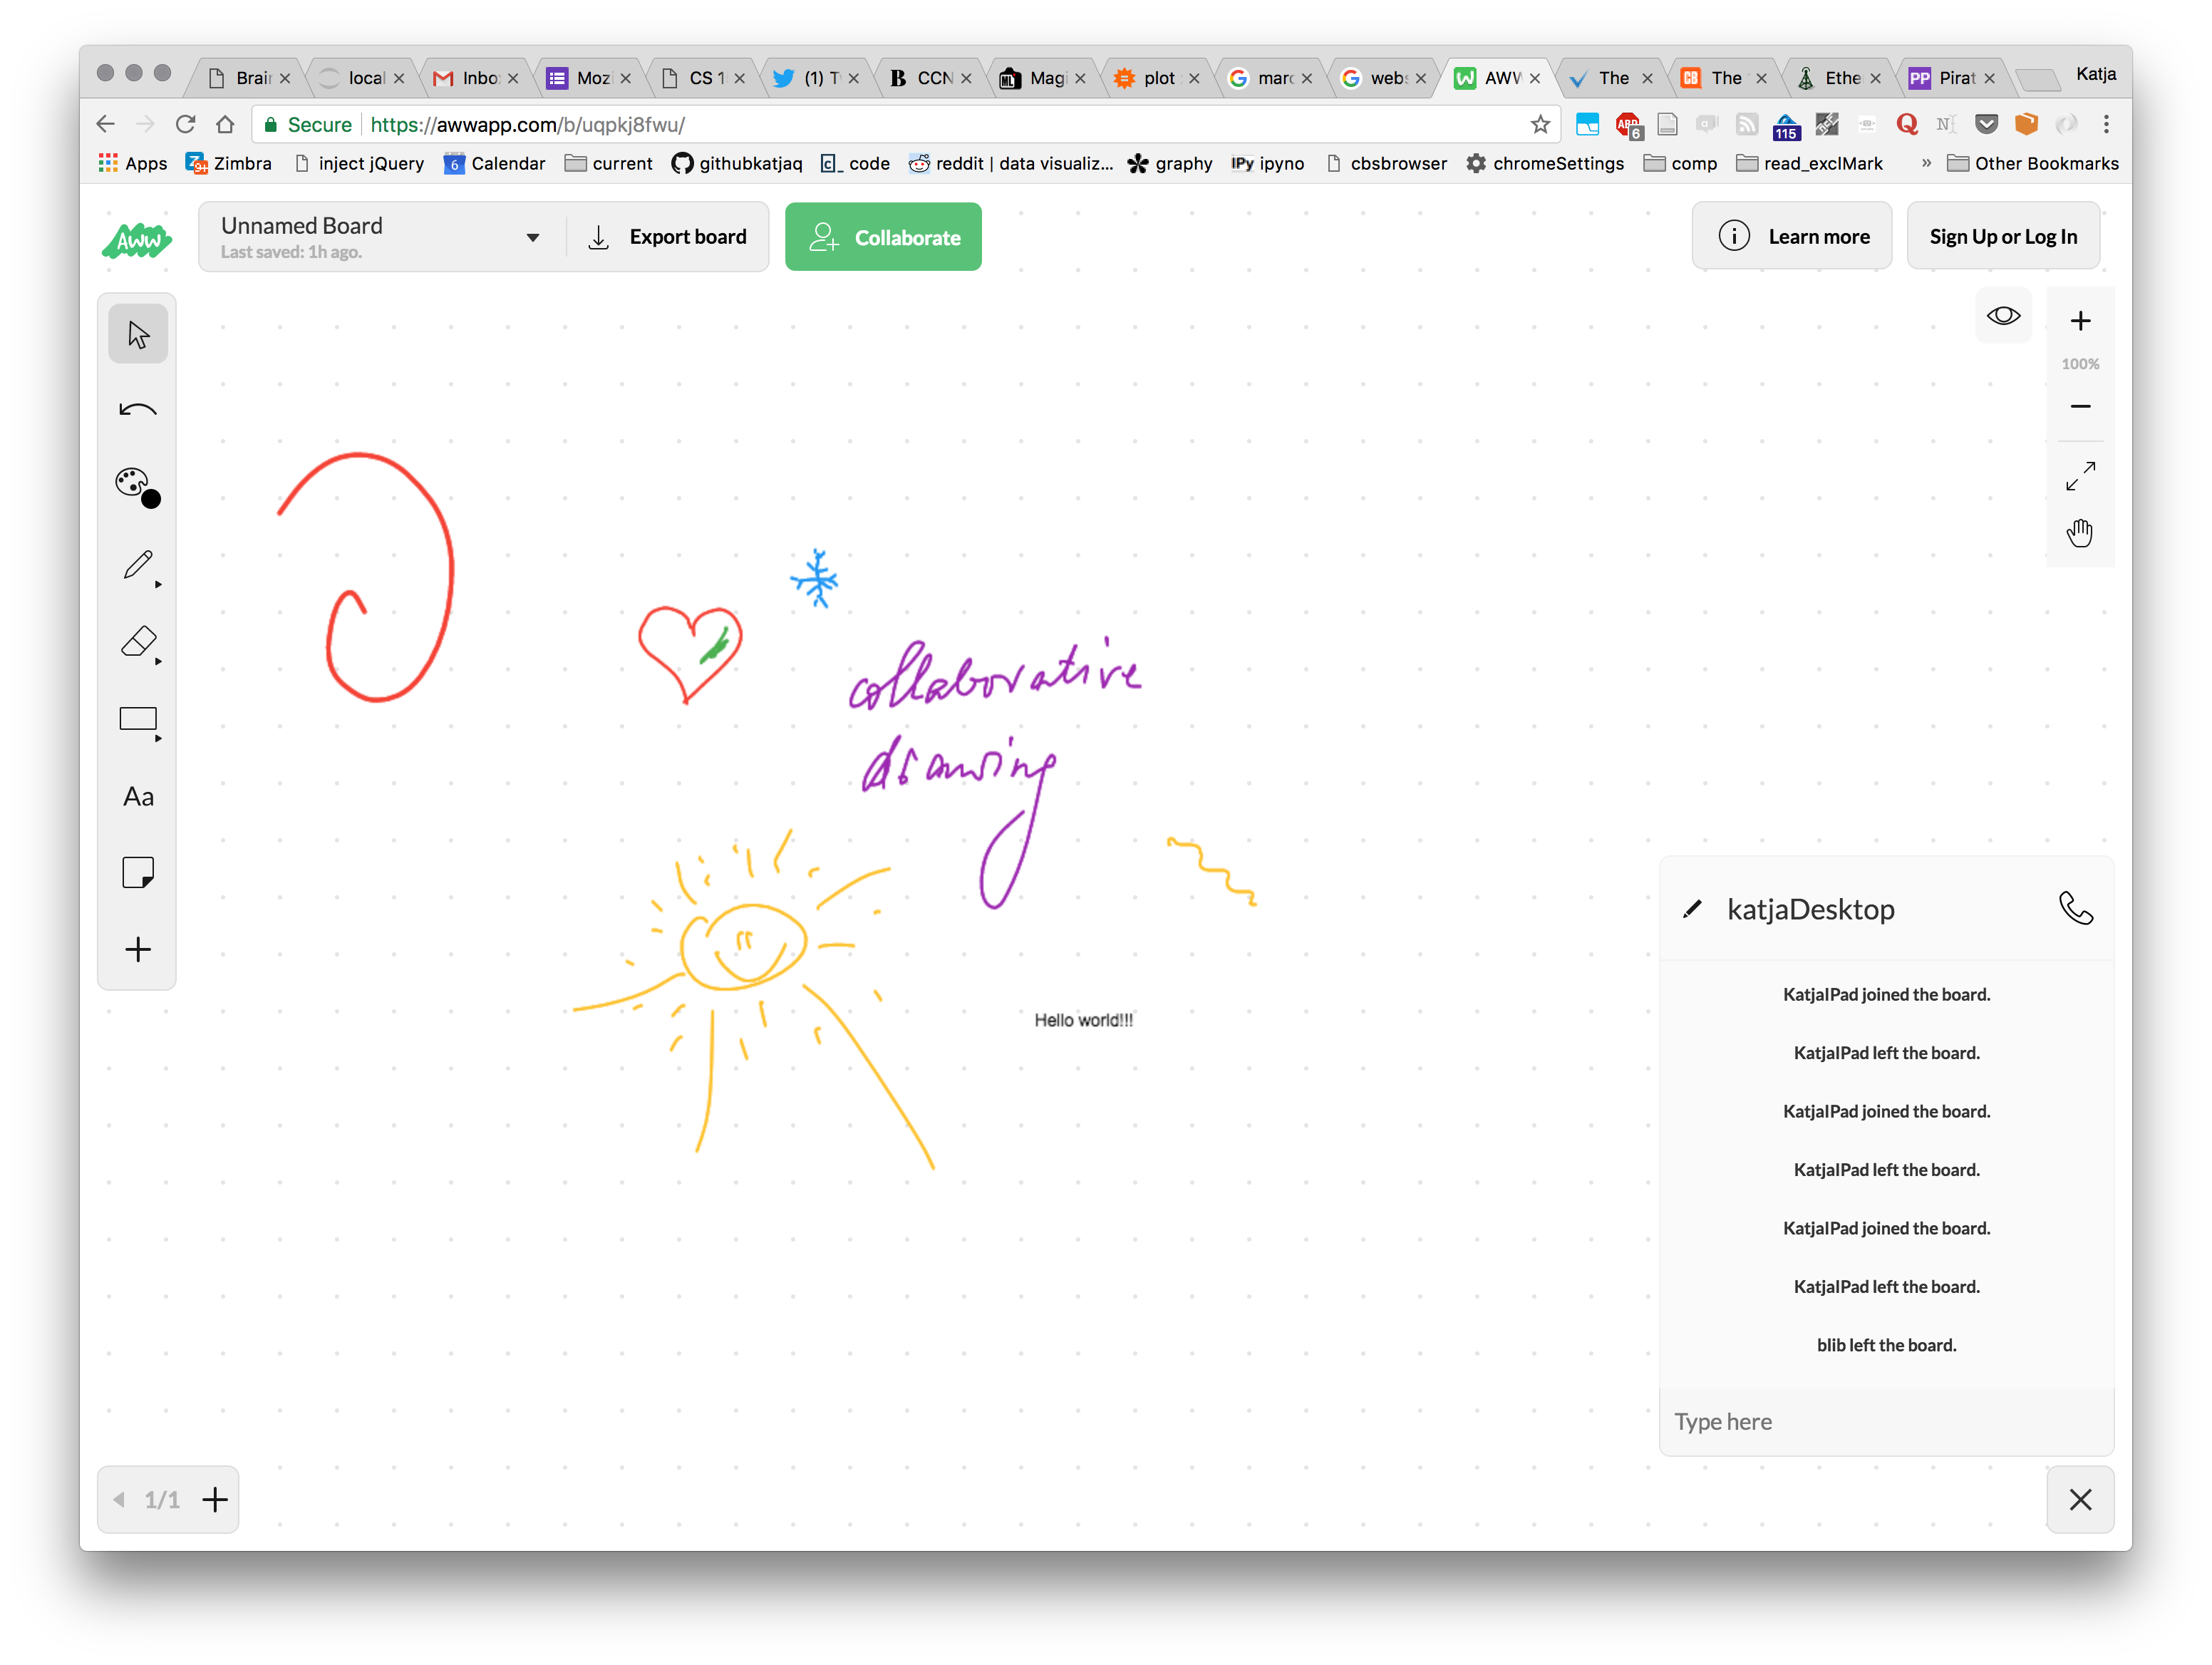Click the phone call icon in chat

pos(2076,908)
